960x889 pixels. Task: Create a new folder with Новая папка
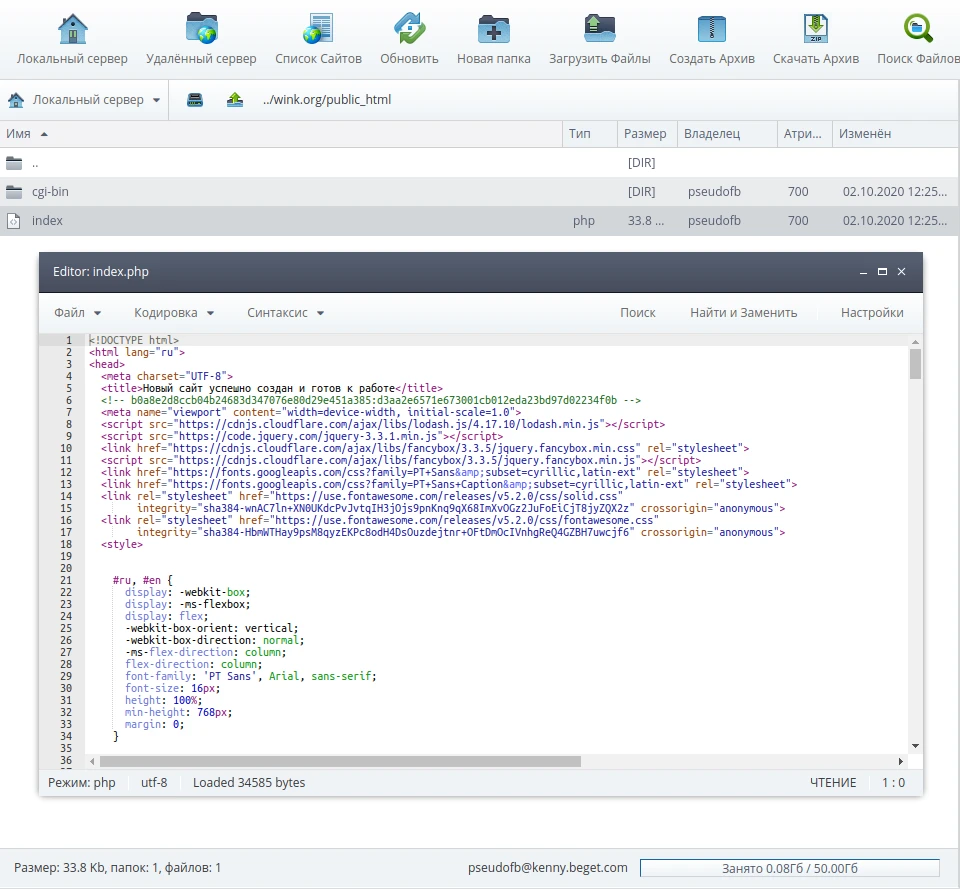coord(493,29)
